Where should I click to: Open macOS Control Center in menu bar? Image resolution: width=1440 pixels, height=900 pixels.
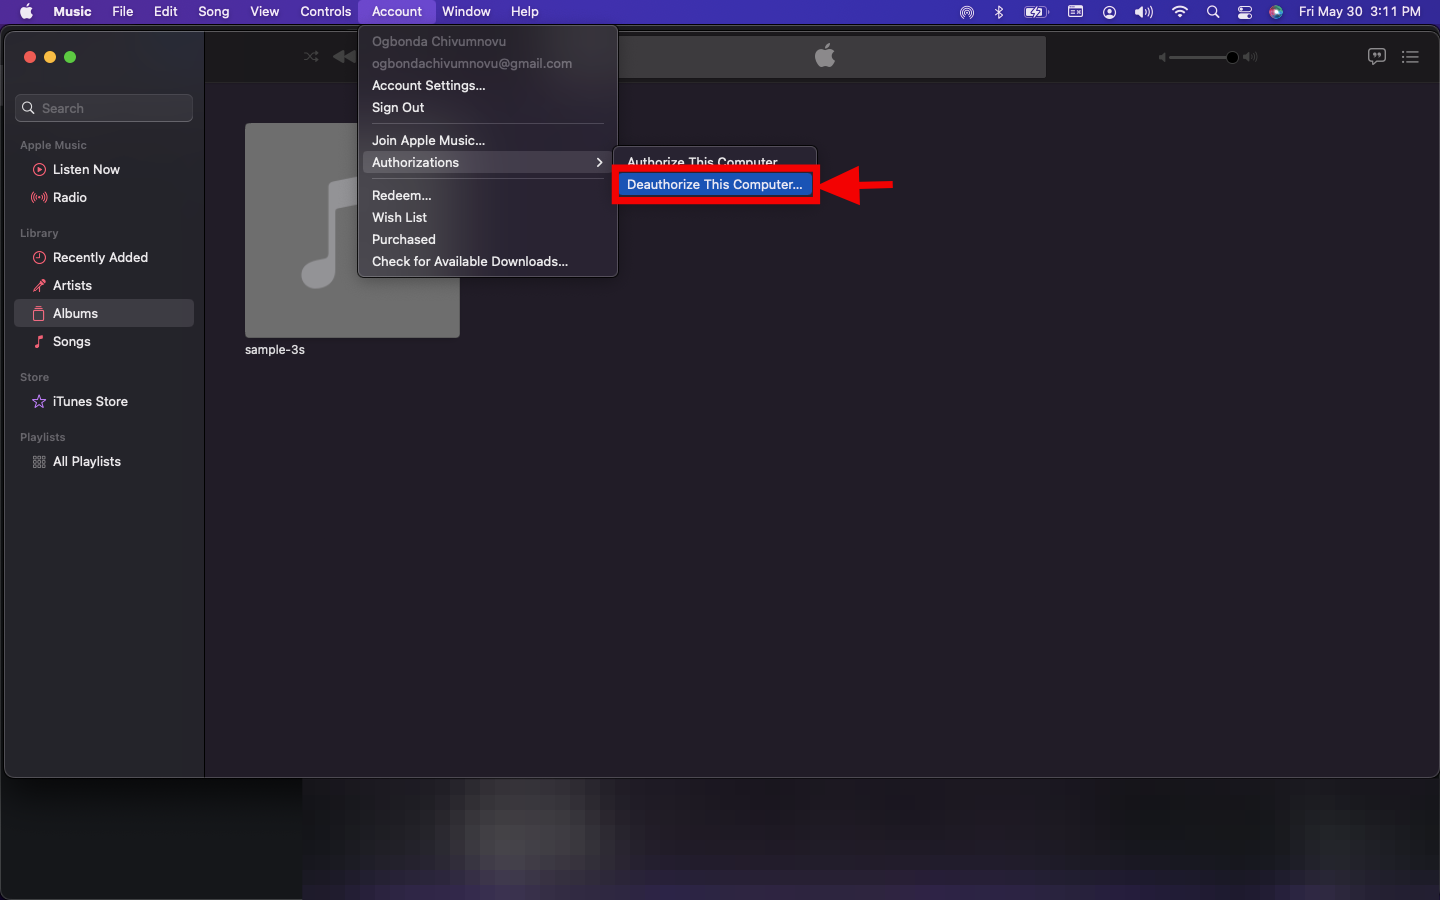[x=1244, y=12]
